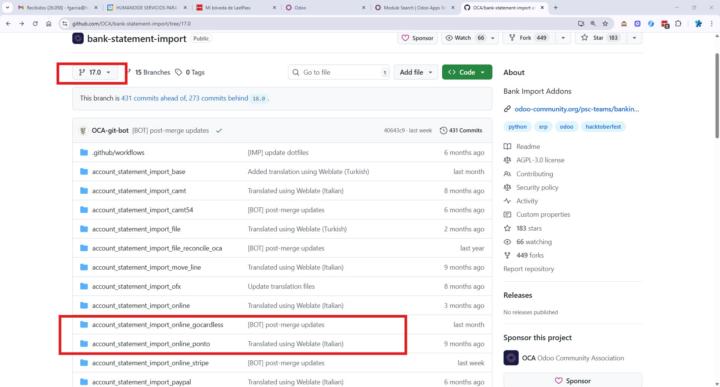
Task: Open the tab search dropdown at top-left of browser
Action: tap(7, 7)
